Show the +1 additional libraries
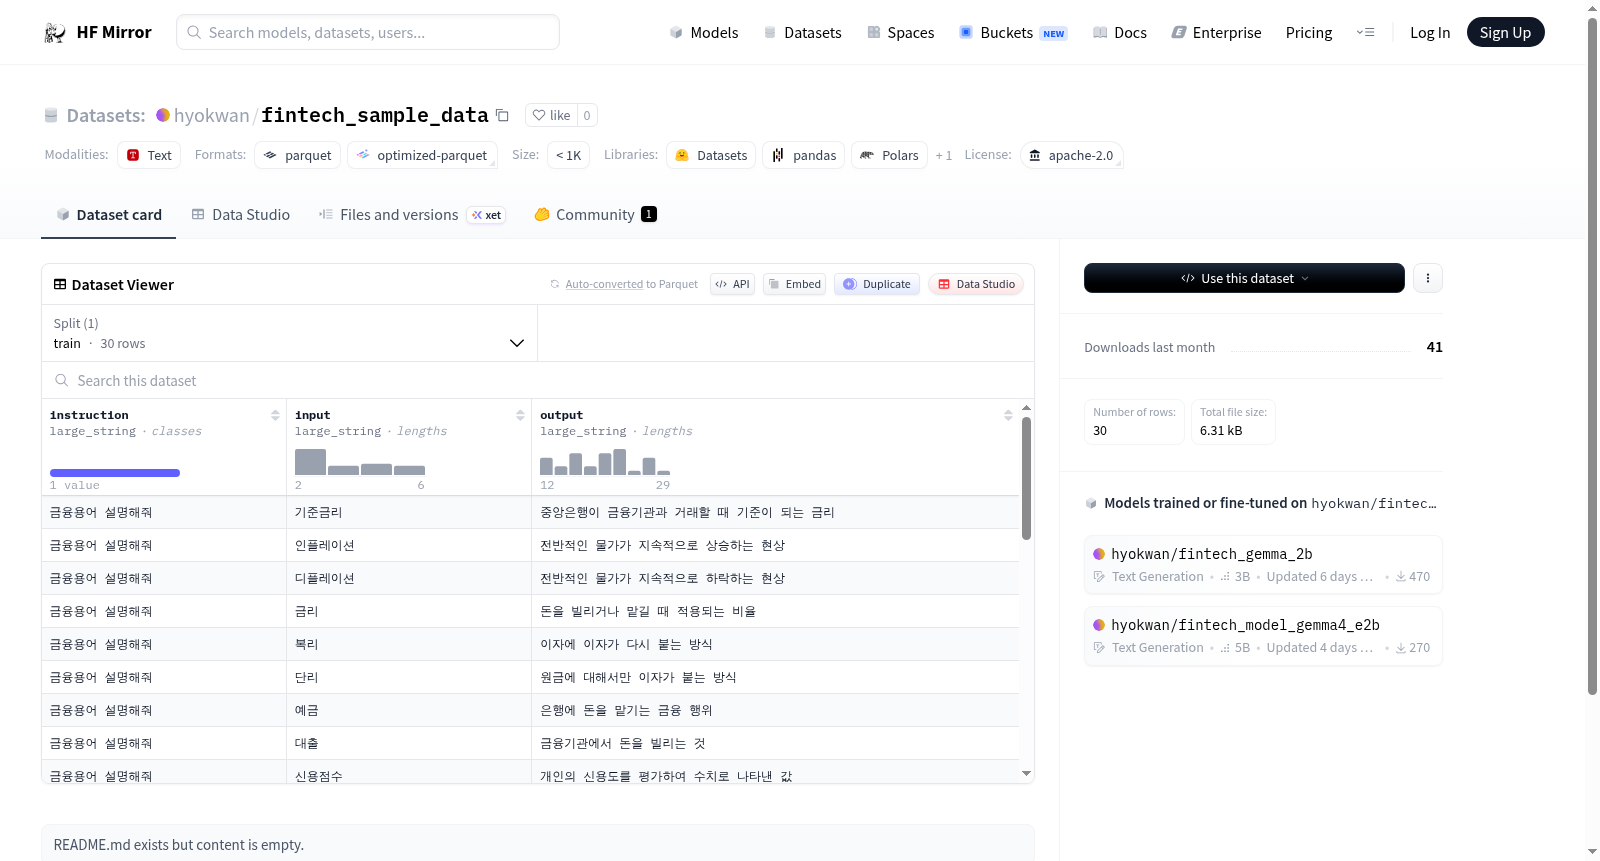 (943, 155)
